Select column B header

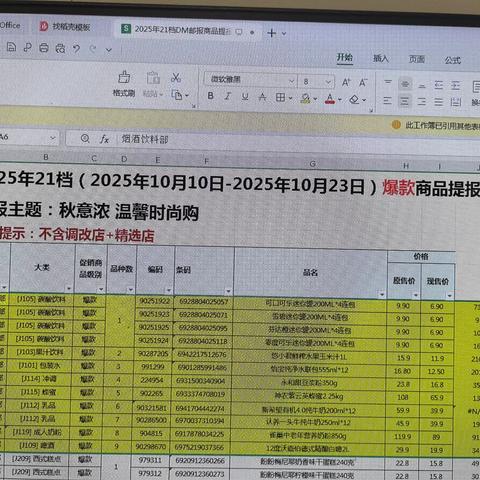click(x=46, y=157)
